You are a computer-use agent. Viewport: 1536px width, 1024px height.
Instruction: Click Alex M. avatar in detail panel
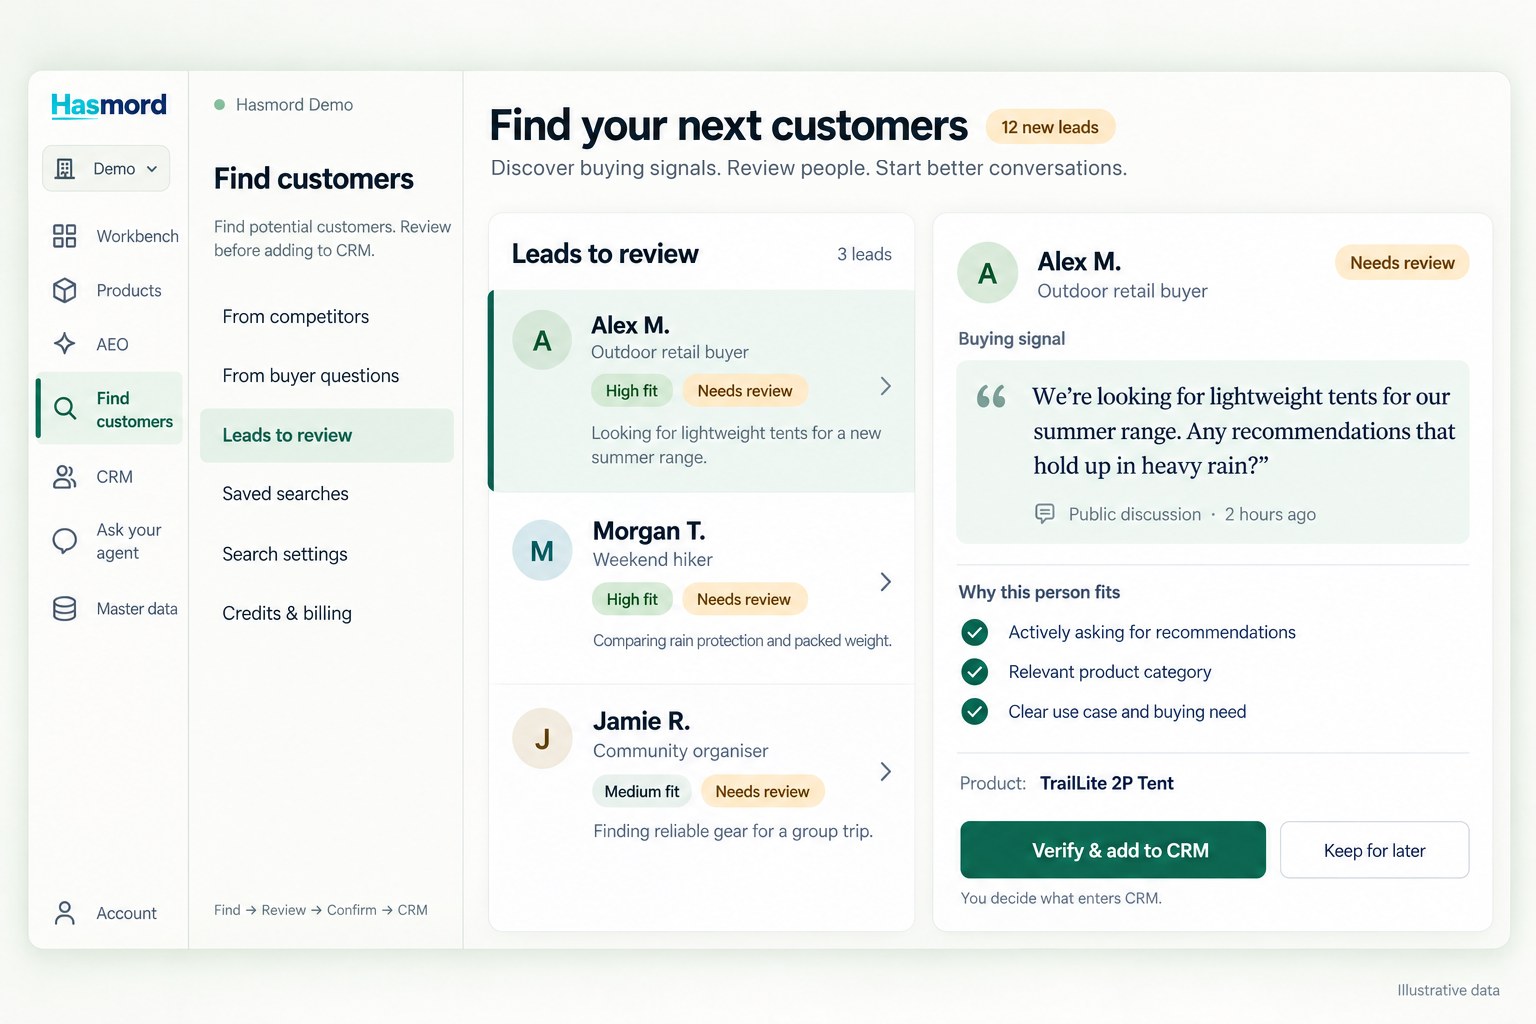[987, 273]
